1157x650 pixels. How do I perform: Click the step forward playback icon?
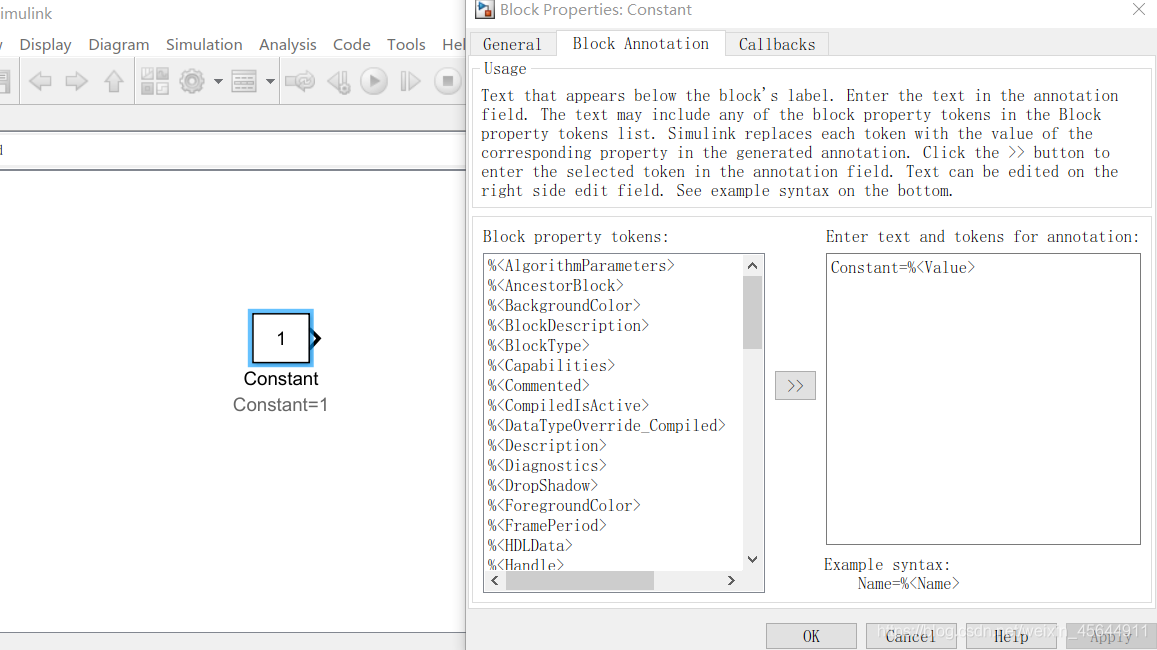(x=410, y=81)
